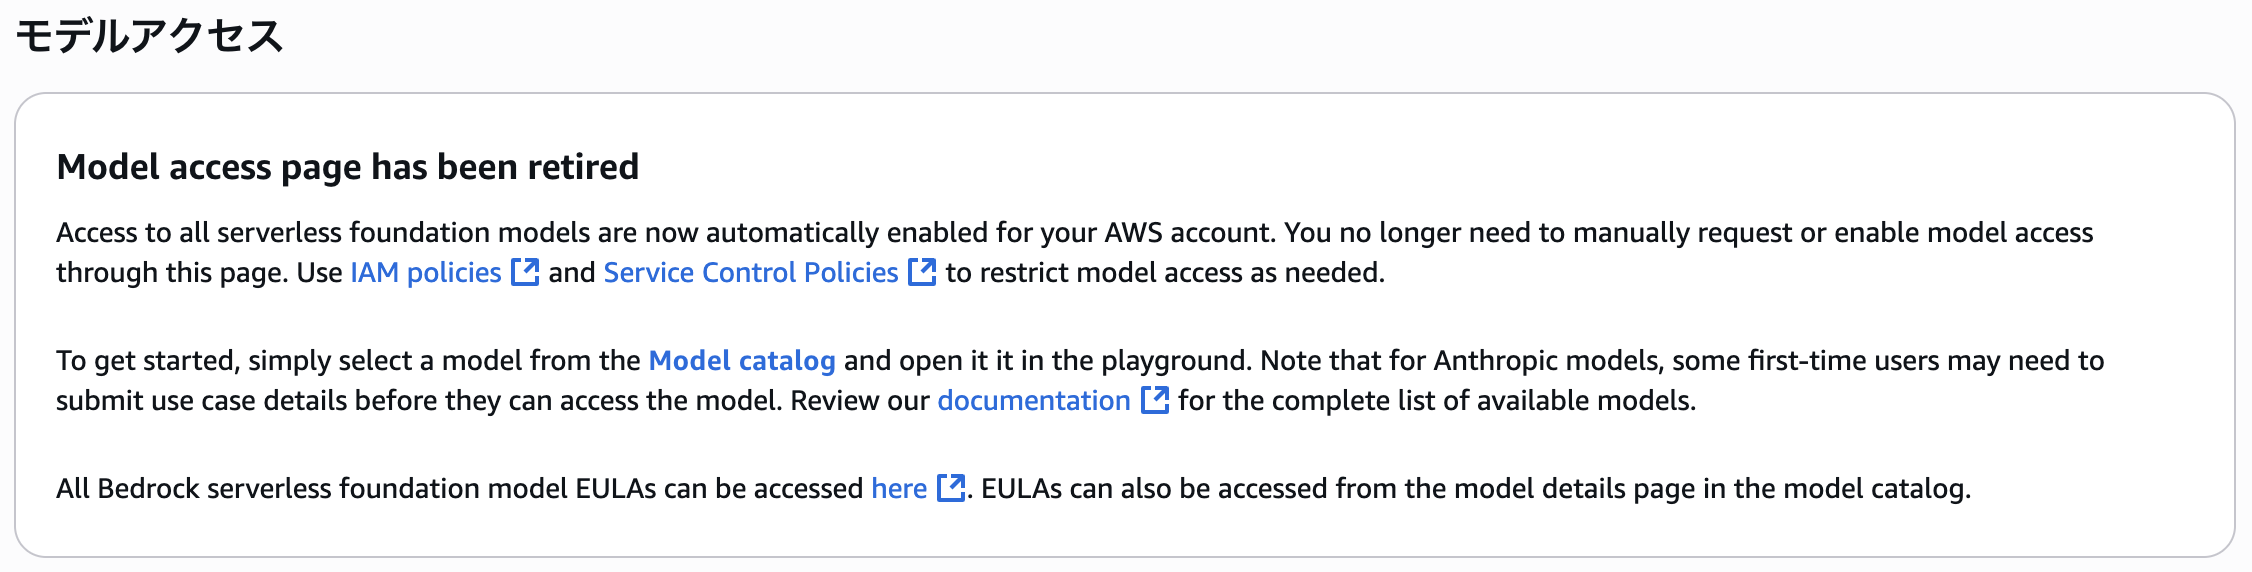Click the external link icon next to documentation
Image resolution: width=2252 pixels, height=572 pixels.
(x=1155, y=400)
